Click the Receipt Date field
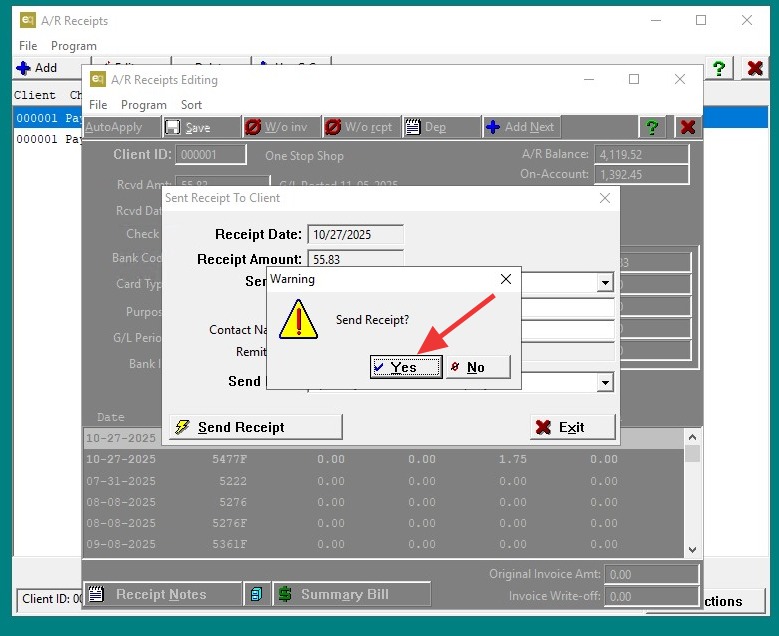This screenshot has height=636, width=779. [x=355, y=235]
